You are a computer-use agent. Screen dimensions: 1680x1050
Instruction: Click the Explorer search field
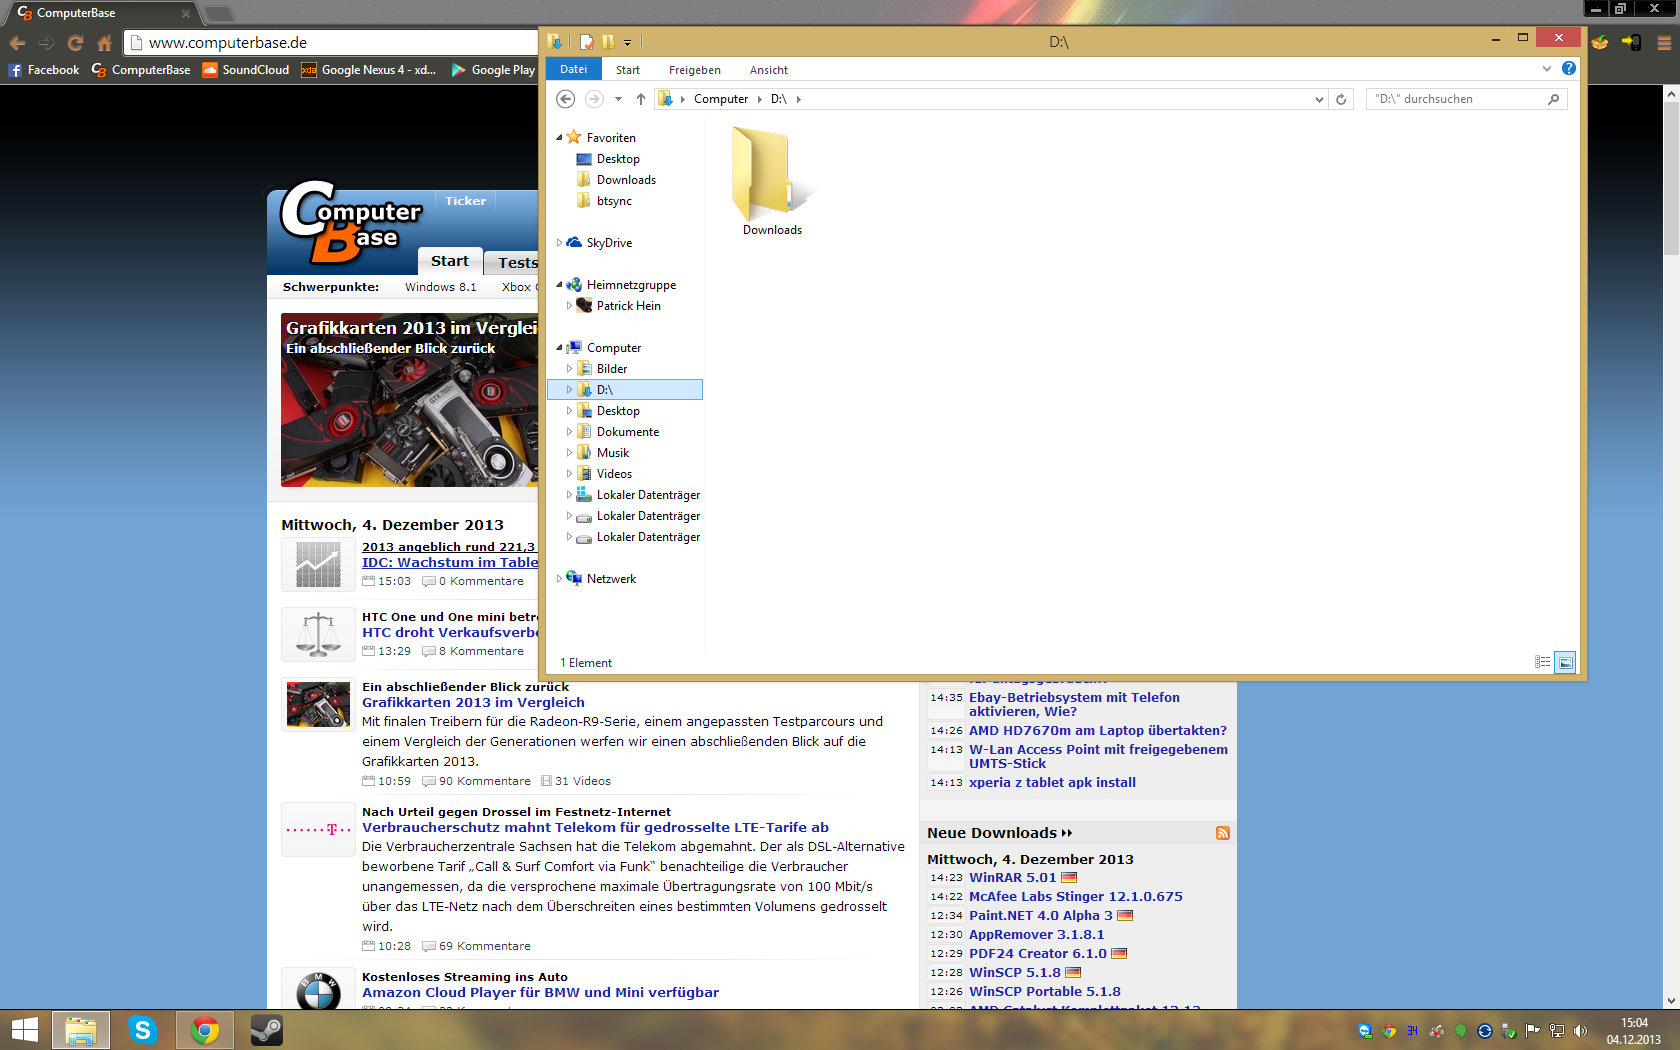click(x=1466, y=99)
